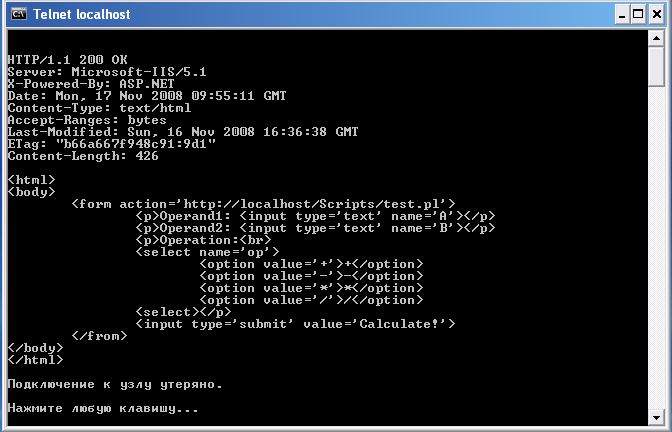Click the vertical scrollbar thumb
672x432 pixels.
coord(656,67)
